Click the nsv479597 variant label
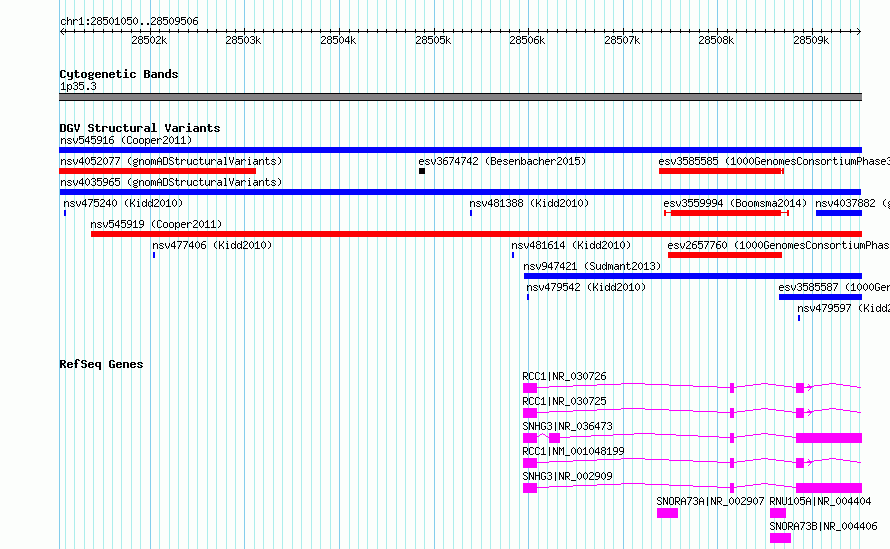 (x=843, y=308)
